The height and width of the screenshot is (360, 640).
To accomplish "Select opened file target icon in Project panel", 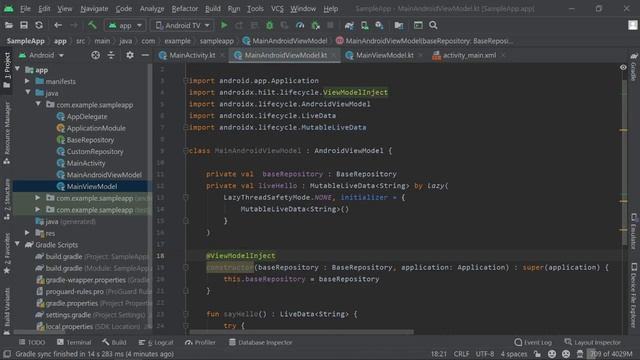I will coord(95,55).
